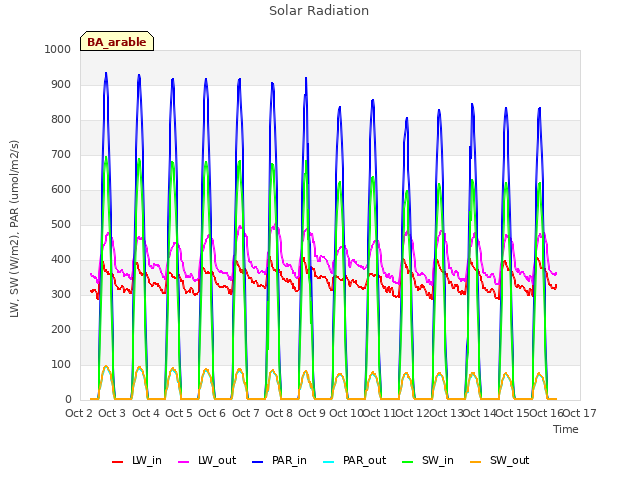Click the 600 y-axis tick label
This screenshot has height=480, width=640.
[x=61, y=189]
